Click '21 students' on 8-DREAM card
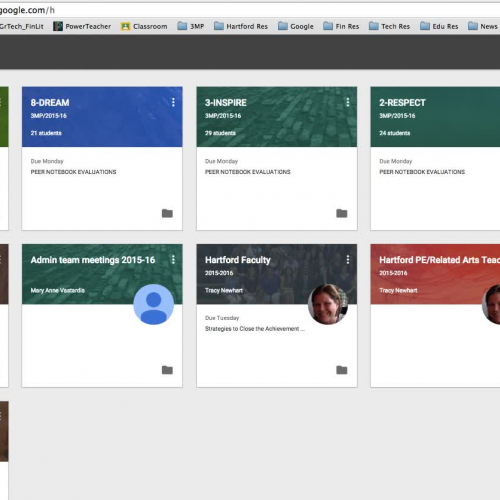Viewport: 500px width, 500px height. coord(46,133)
